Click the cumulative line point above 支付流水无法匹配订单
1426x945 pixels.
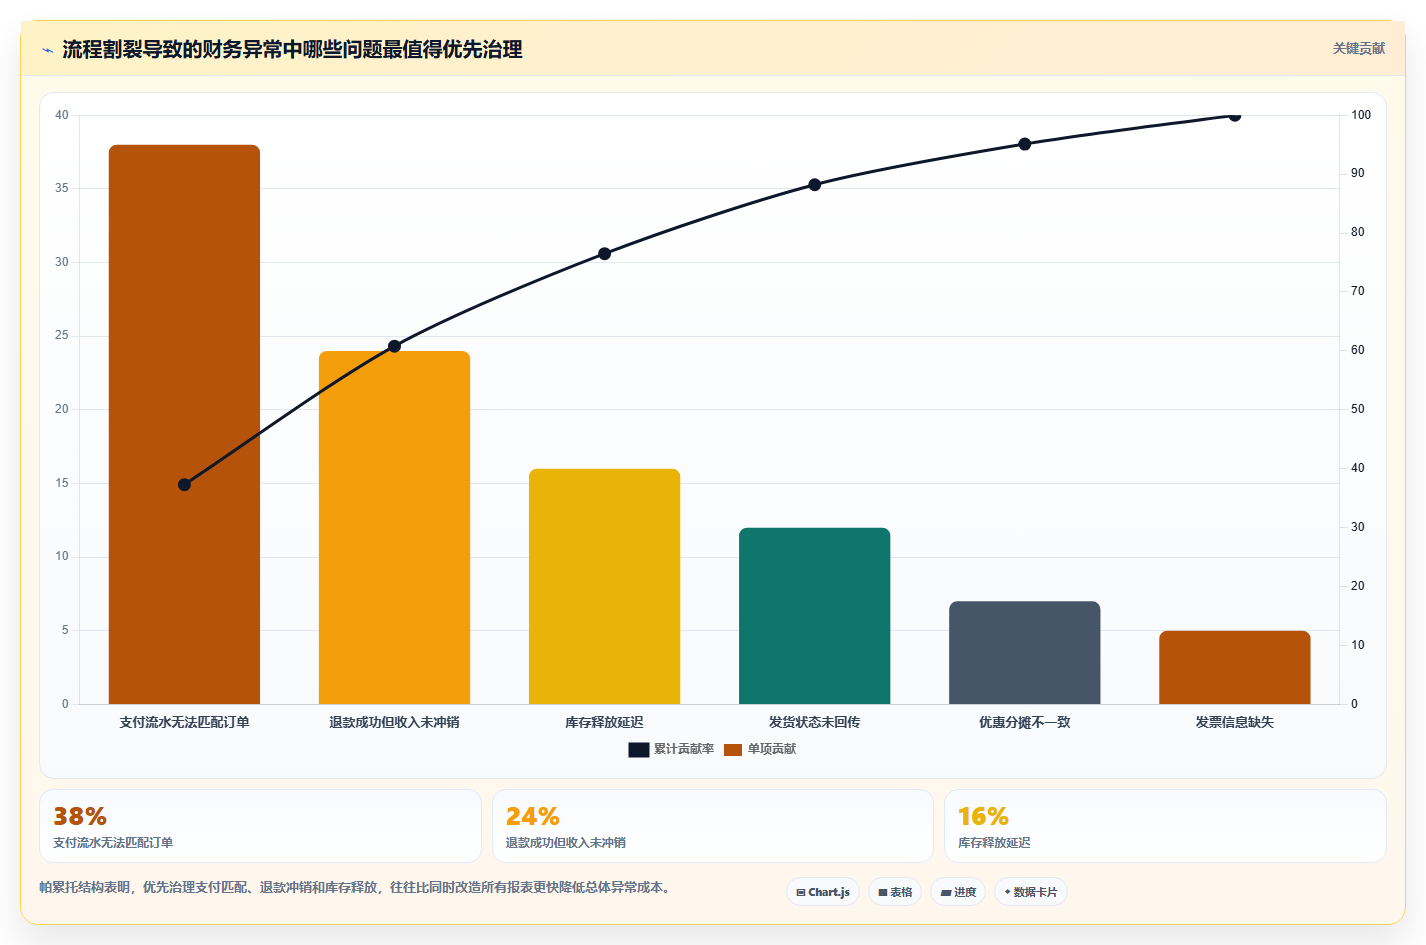(184, 485)
